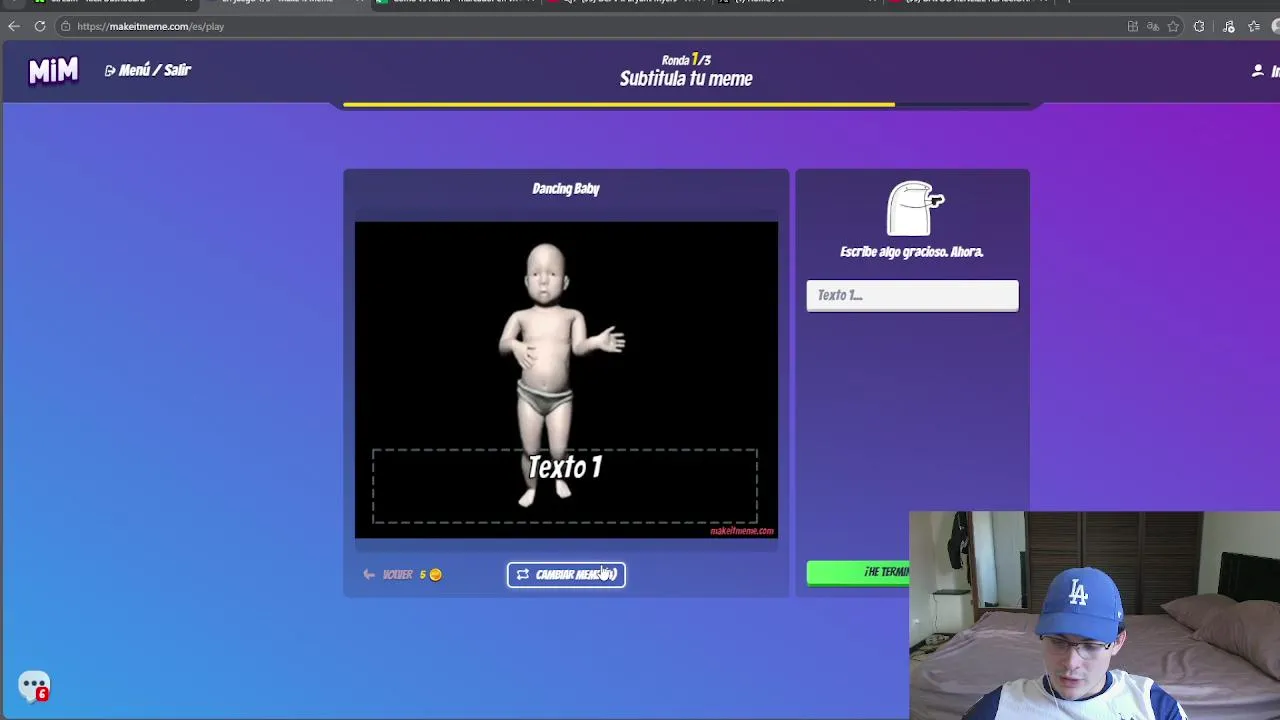Click the Texto 1 caption box on the meme
Screen dimensions: 1280x720
[565, 486]
